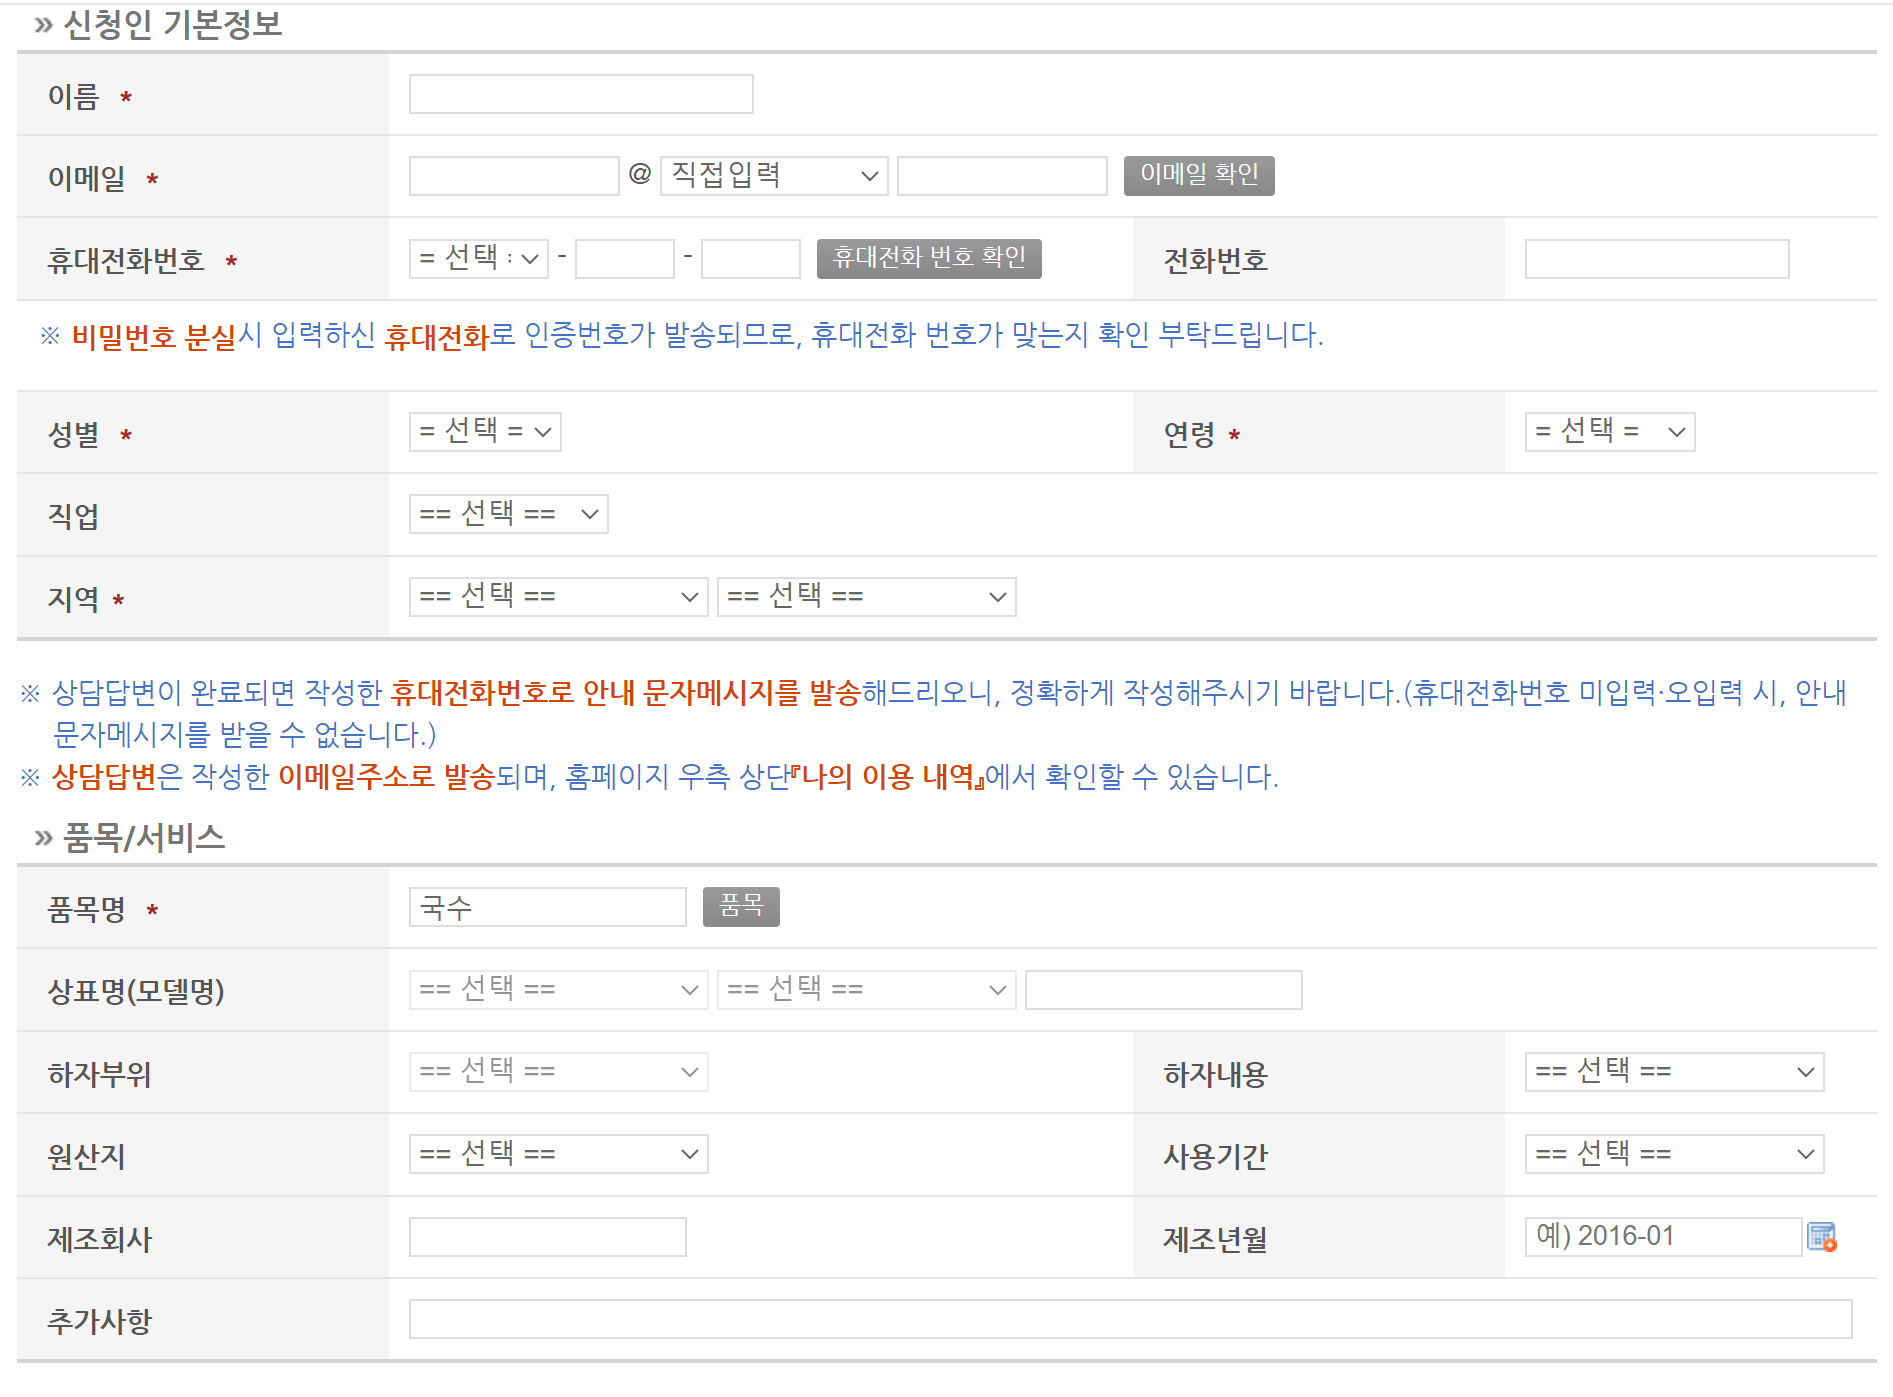Open the first 지역 selection dropdown
The image size is (1893, 1397).
[x=557, y=596]
